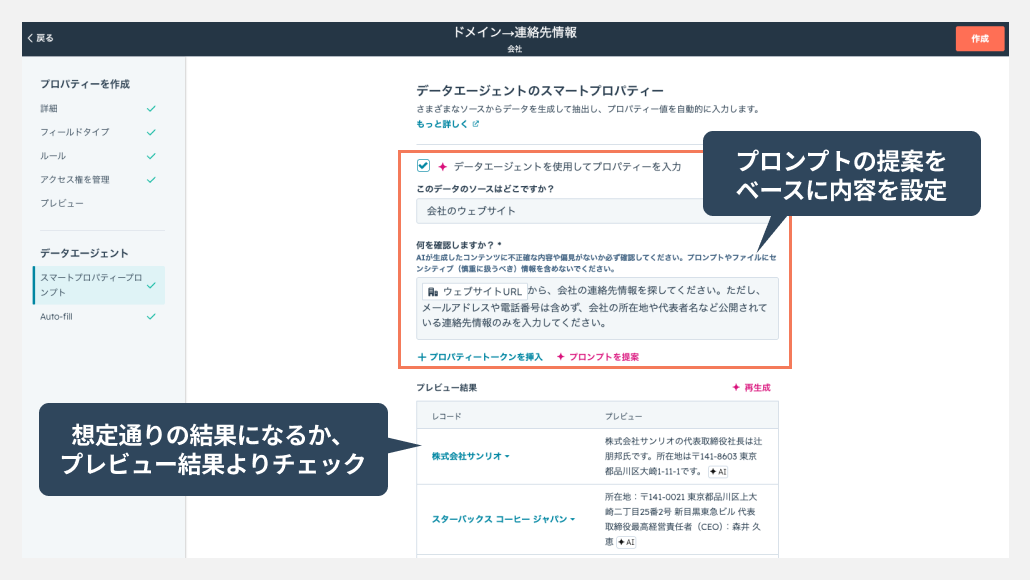Open the 会社のウェブサイト source dropdown
This screenshot has width=1030, height=580.
click(560, 211)
